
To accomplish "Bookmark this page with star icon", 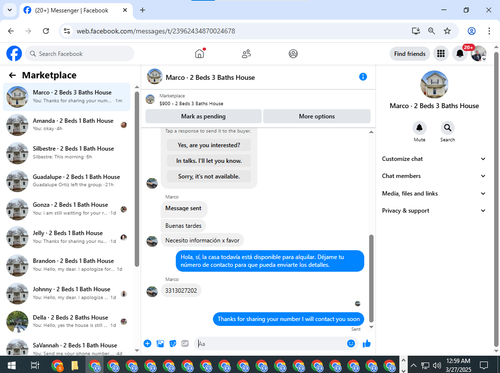I will (447, 31).
